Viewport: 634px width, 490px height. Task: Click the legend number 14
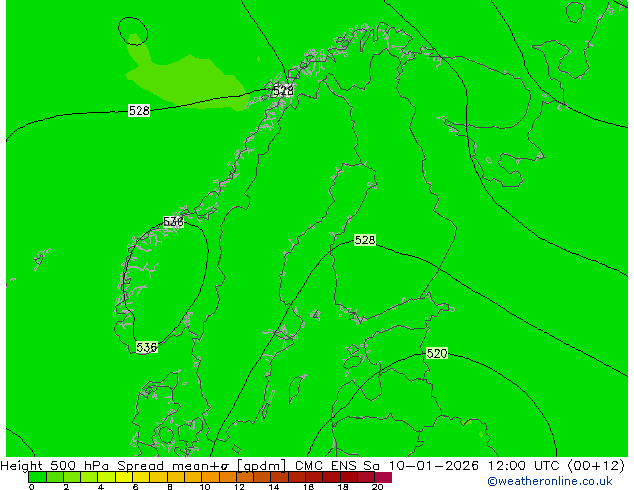pyautogui.click(x=274, y=487)
